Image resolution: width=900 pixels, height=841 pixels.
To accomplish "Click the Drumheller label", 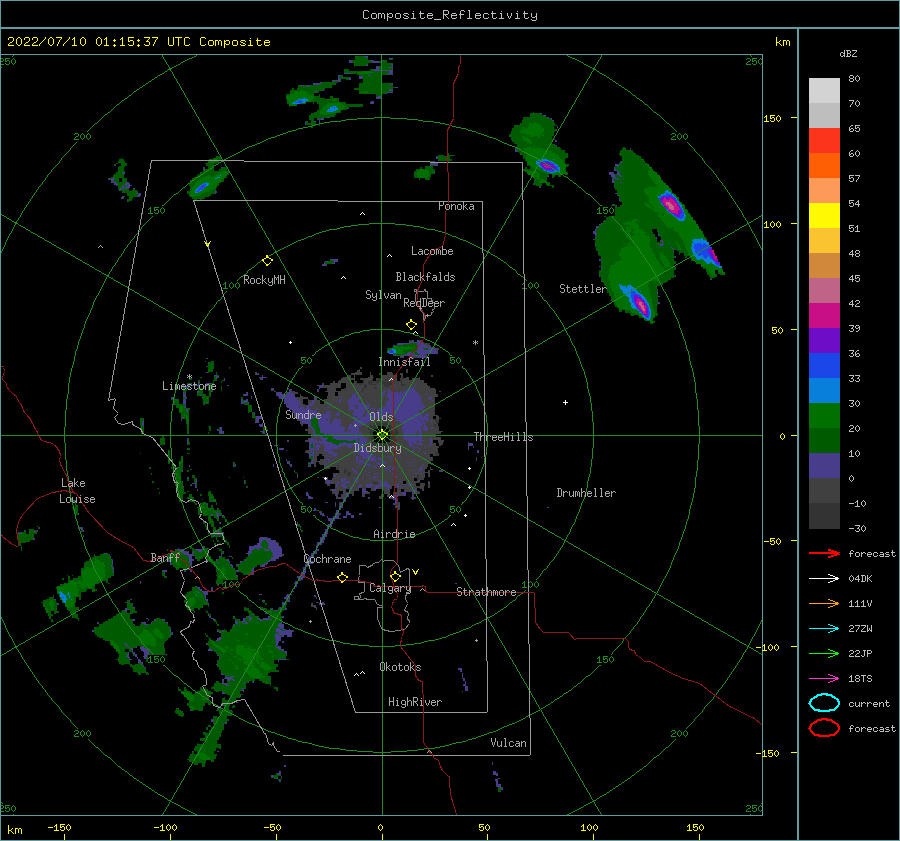I will coord(586,493).
